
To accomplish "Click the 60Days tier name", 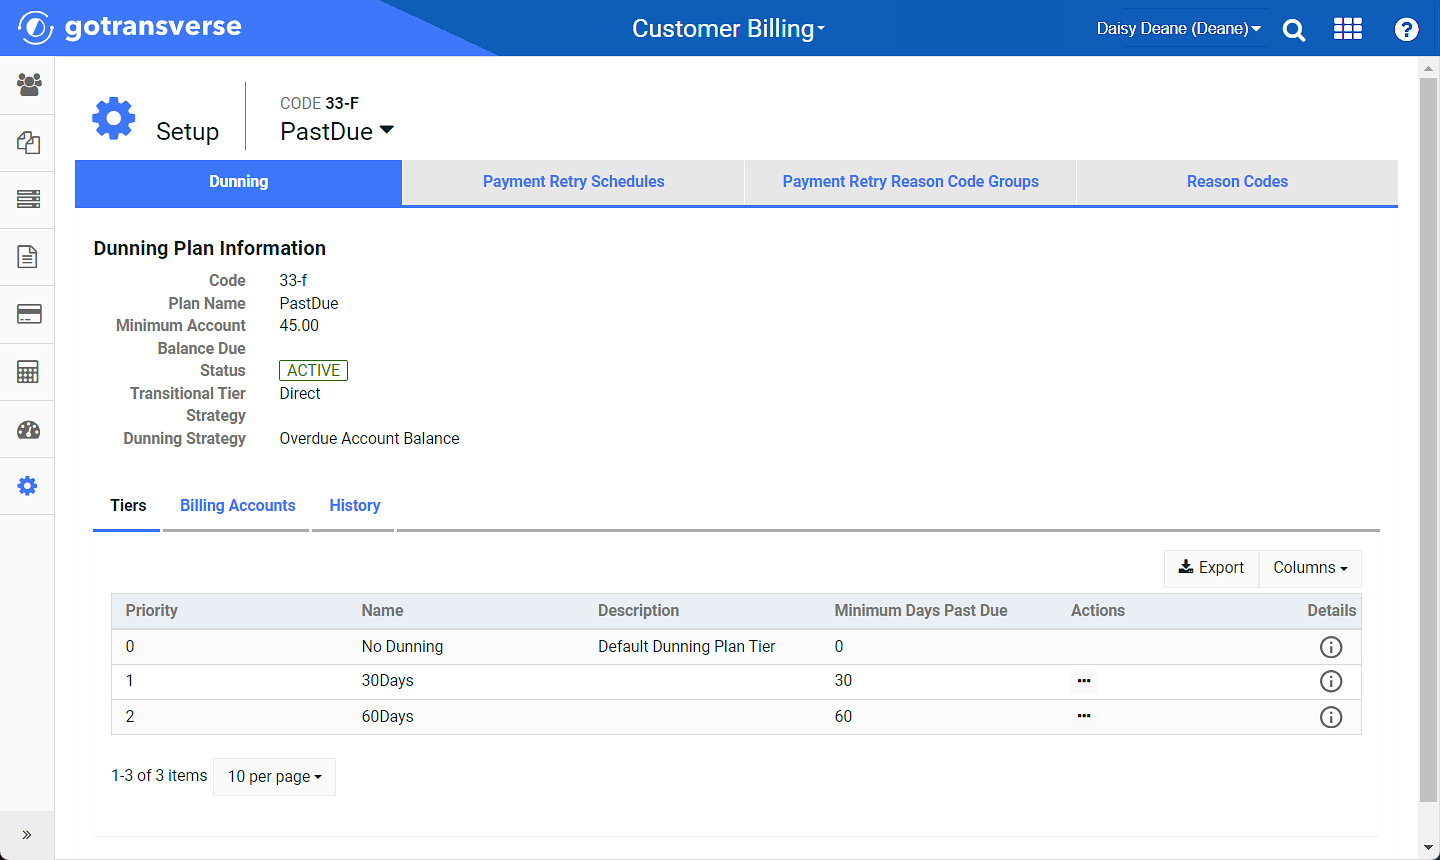I will coord(387,717).
